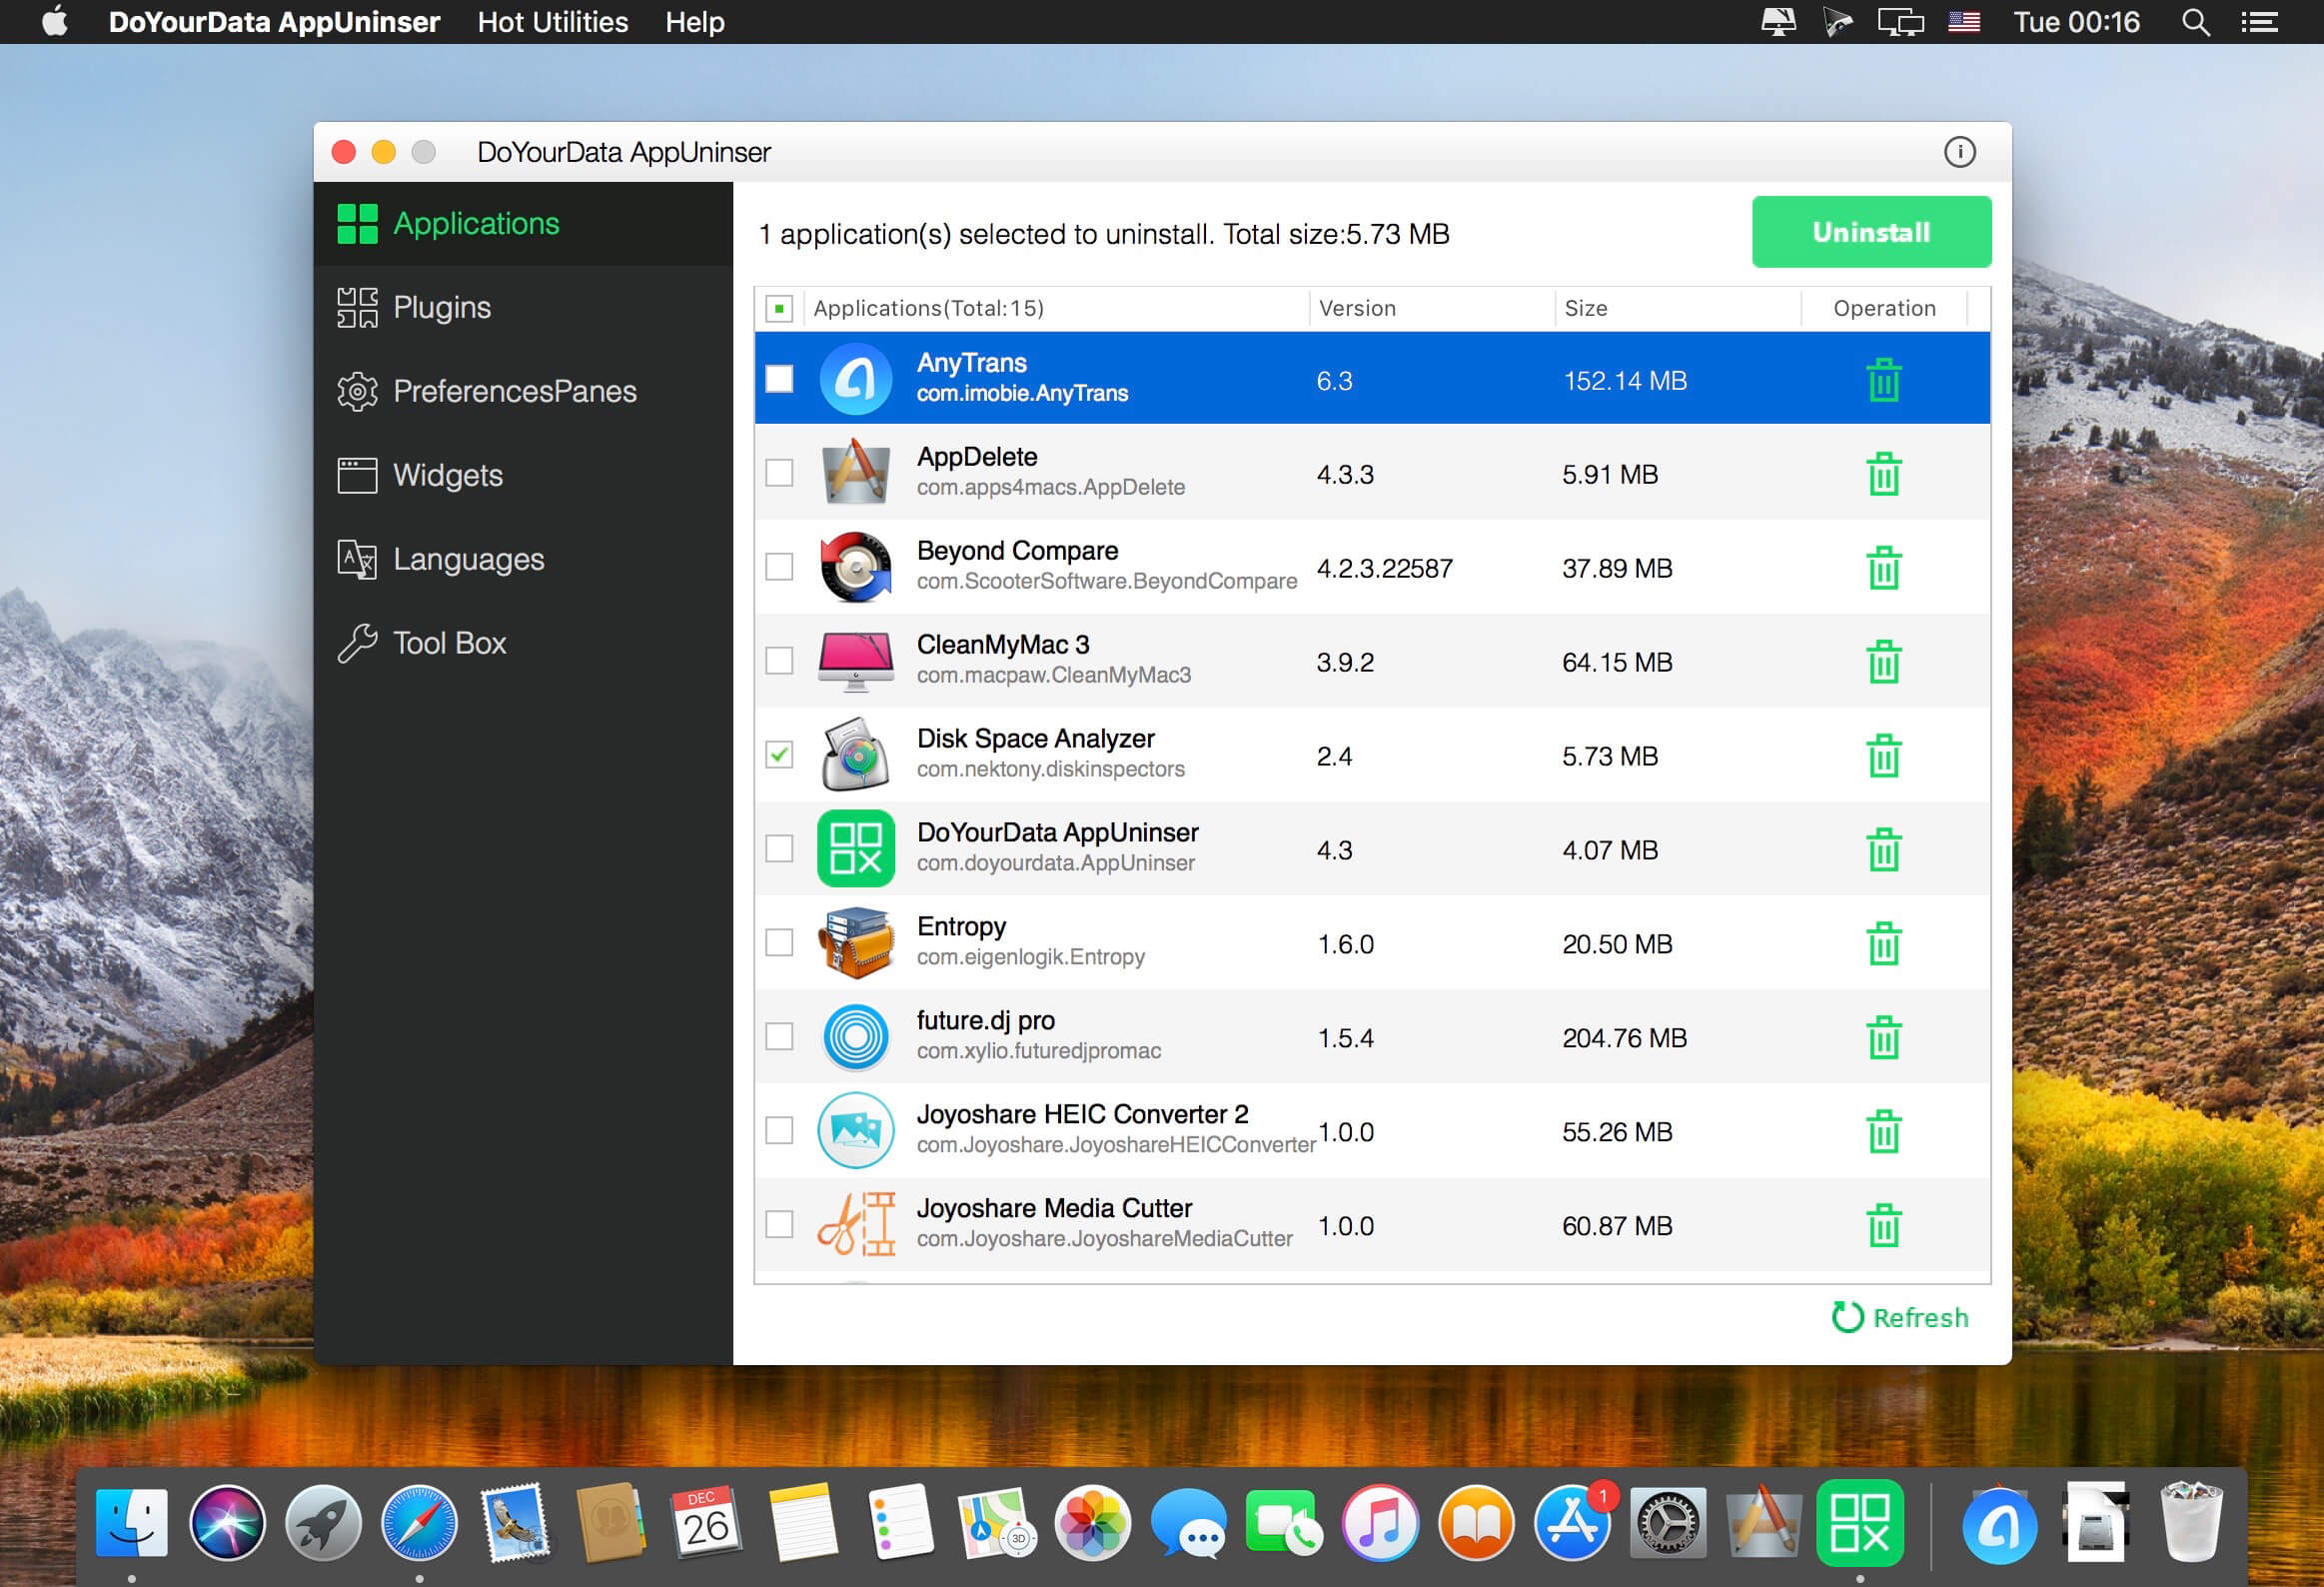Open the Hot Utilities menu

point(553,22)
